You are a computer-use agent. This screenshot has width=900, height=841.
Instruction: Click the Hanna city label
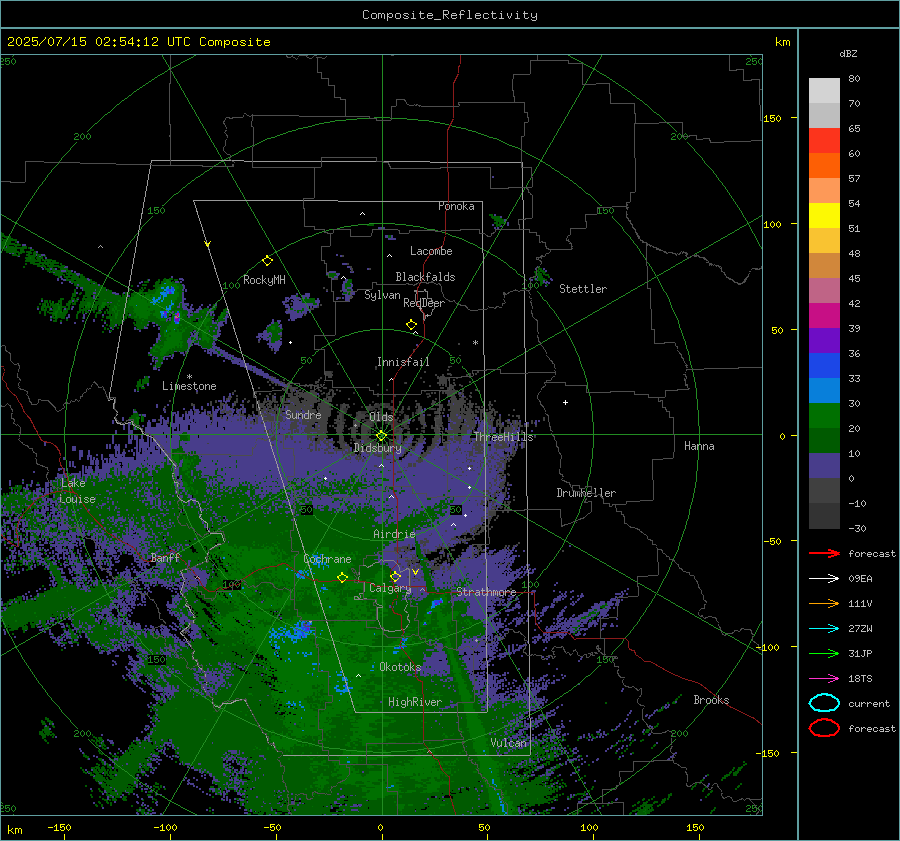[699, 446]
